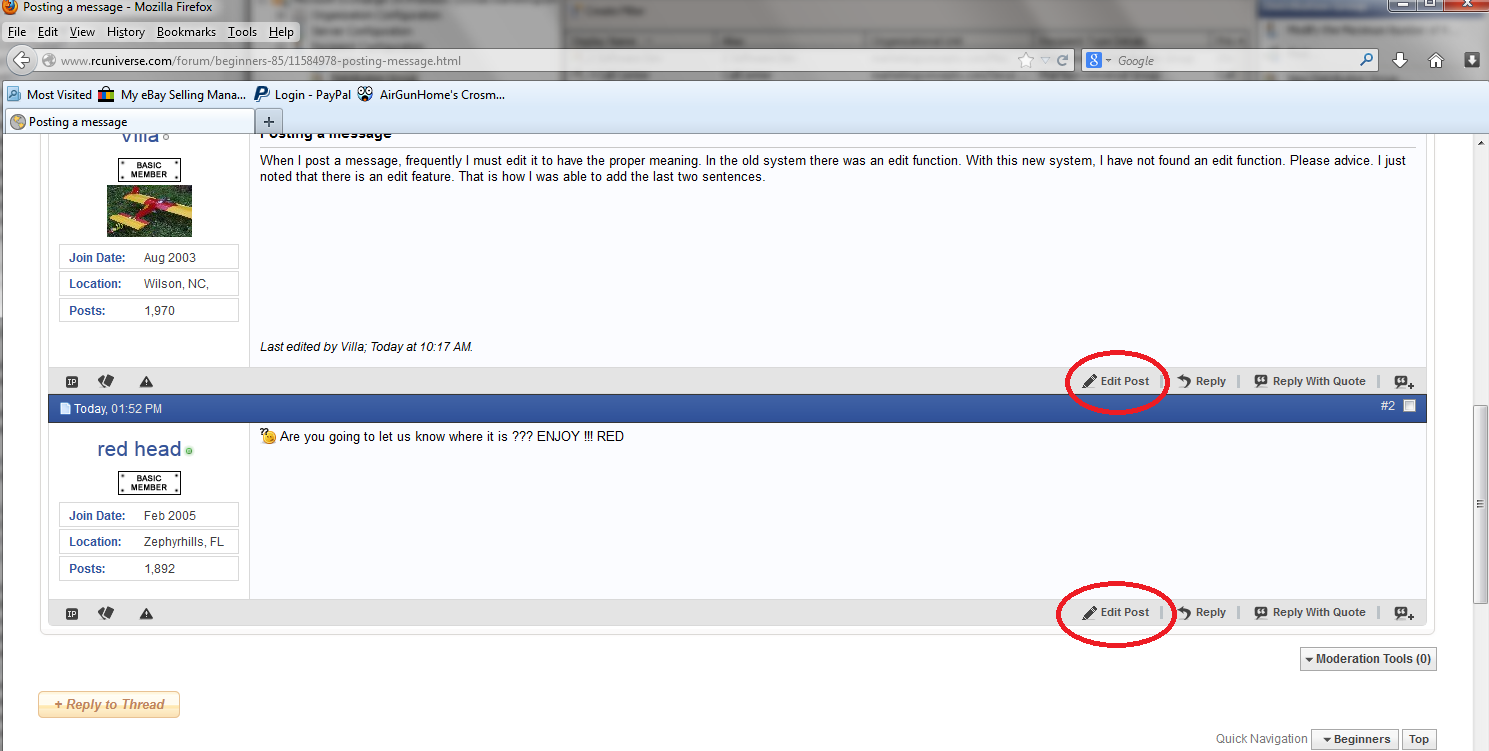This screenshot has height=751, width=1489.
Task: Go back using the browser back arrow
Action: (21, 60)
